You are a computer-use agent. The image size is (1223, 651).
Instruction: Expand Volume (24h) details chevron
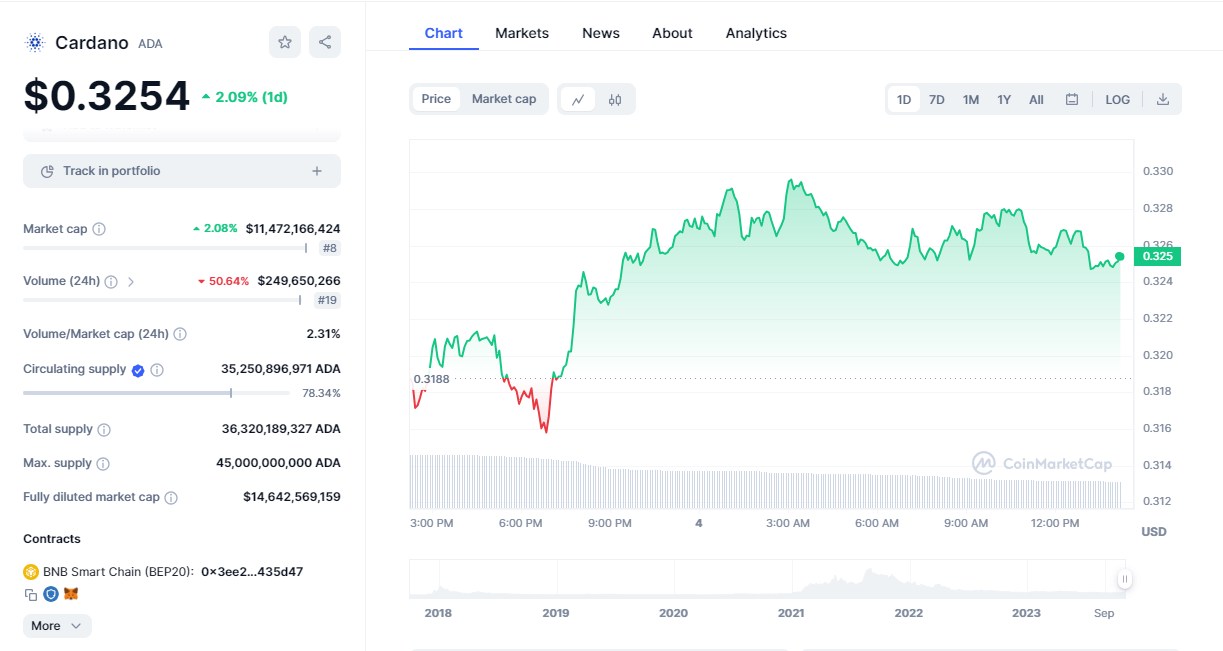(x=131, y=282)
